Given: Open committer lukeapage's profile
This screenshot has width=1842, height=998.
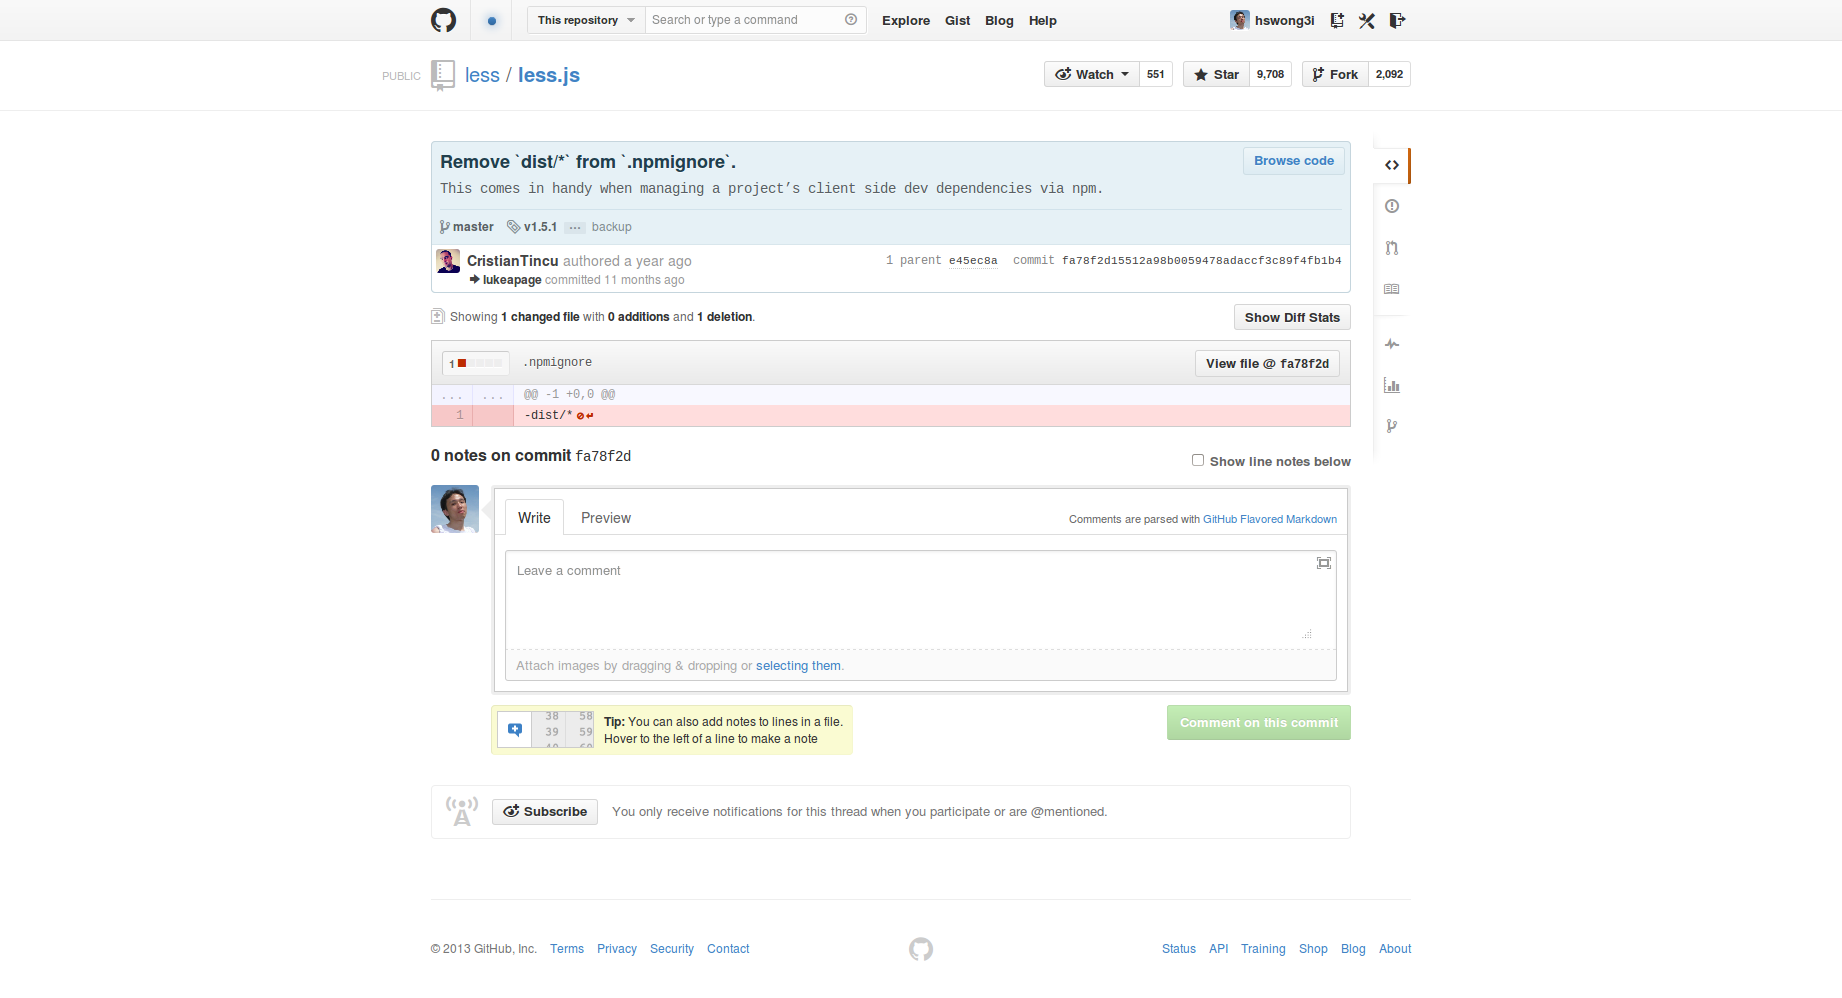Looking at the screenshot, I should click(x=512, y=280).
